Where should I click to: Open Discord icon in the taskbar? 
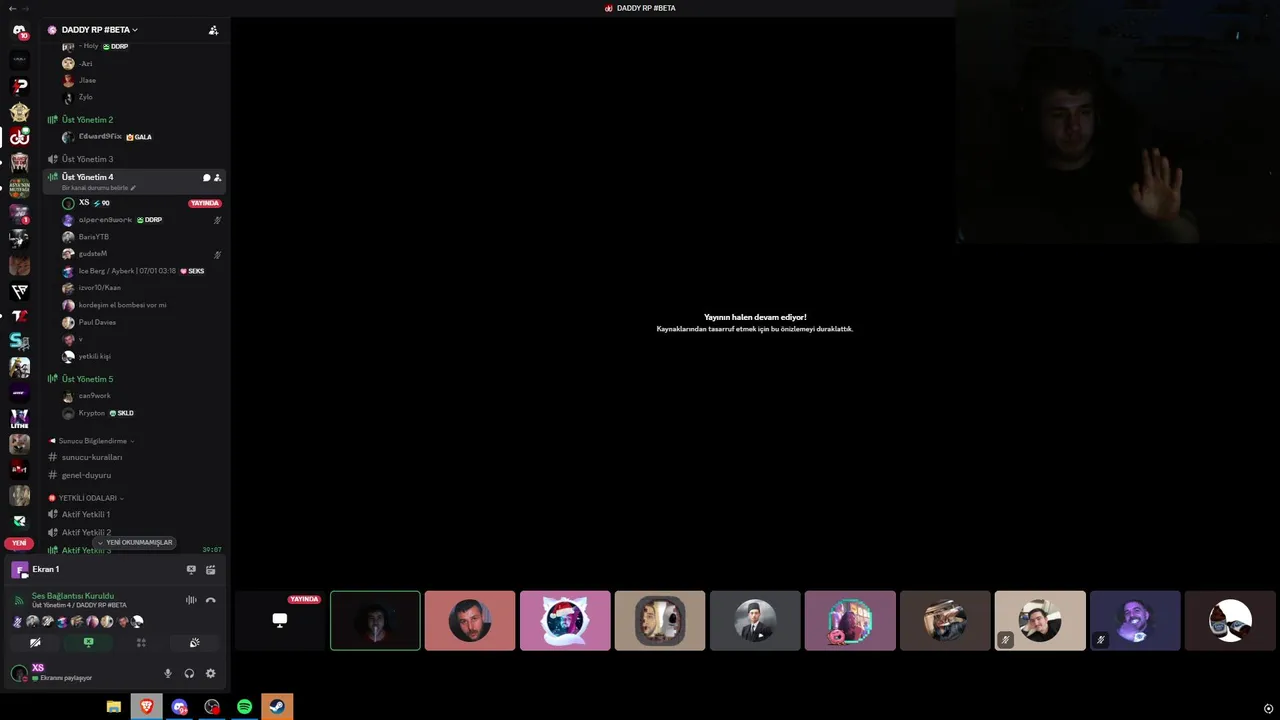[x=179, y=707]
